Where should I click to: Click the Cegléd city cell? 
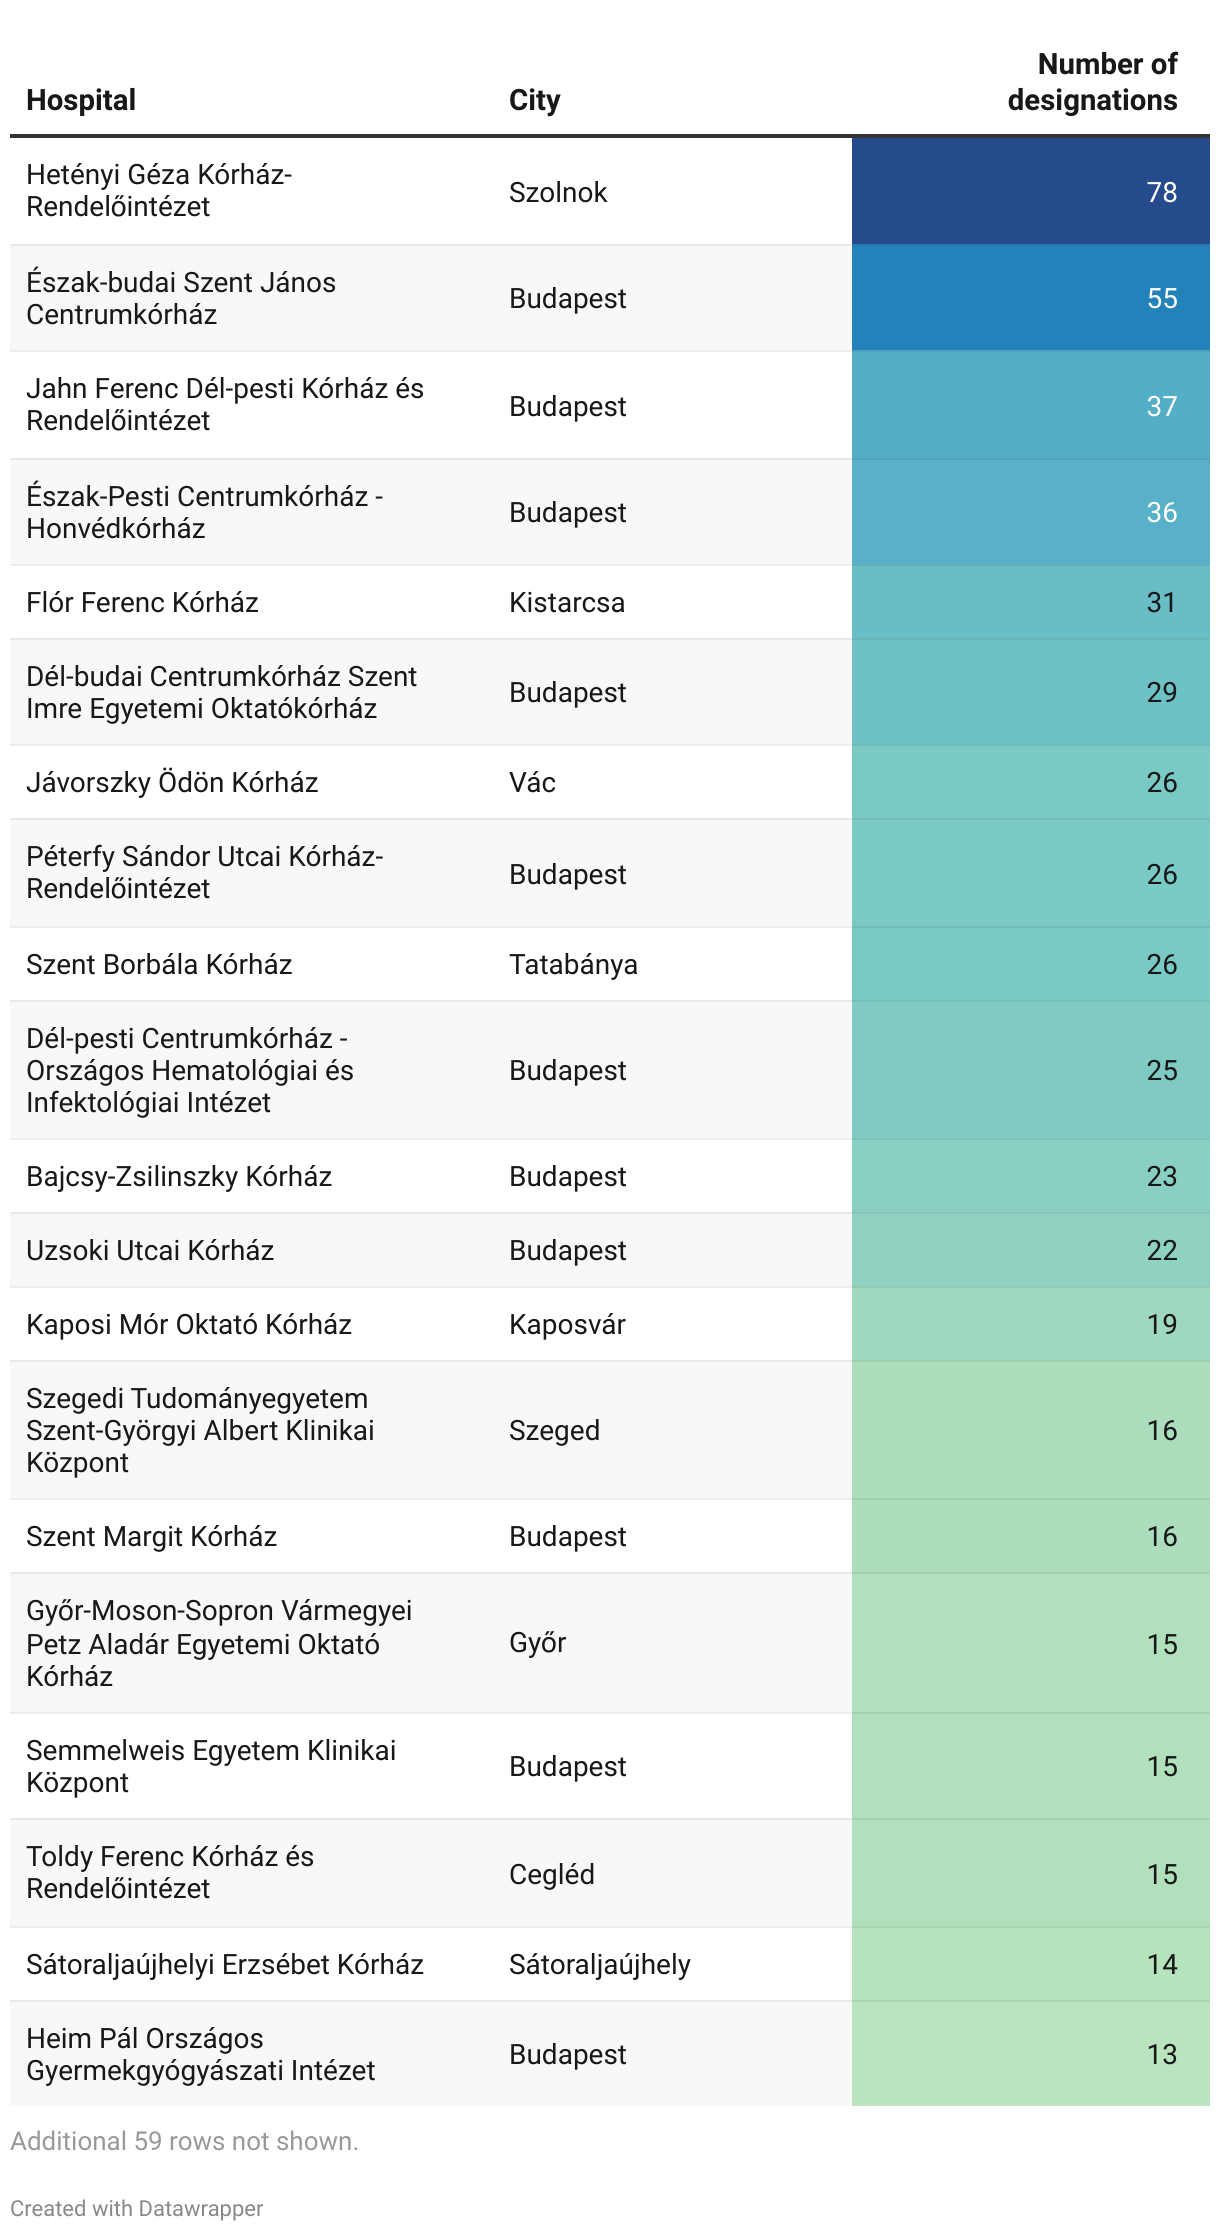tap(551, 1874)
